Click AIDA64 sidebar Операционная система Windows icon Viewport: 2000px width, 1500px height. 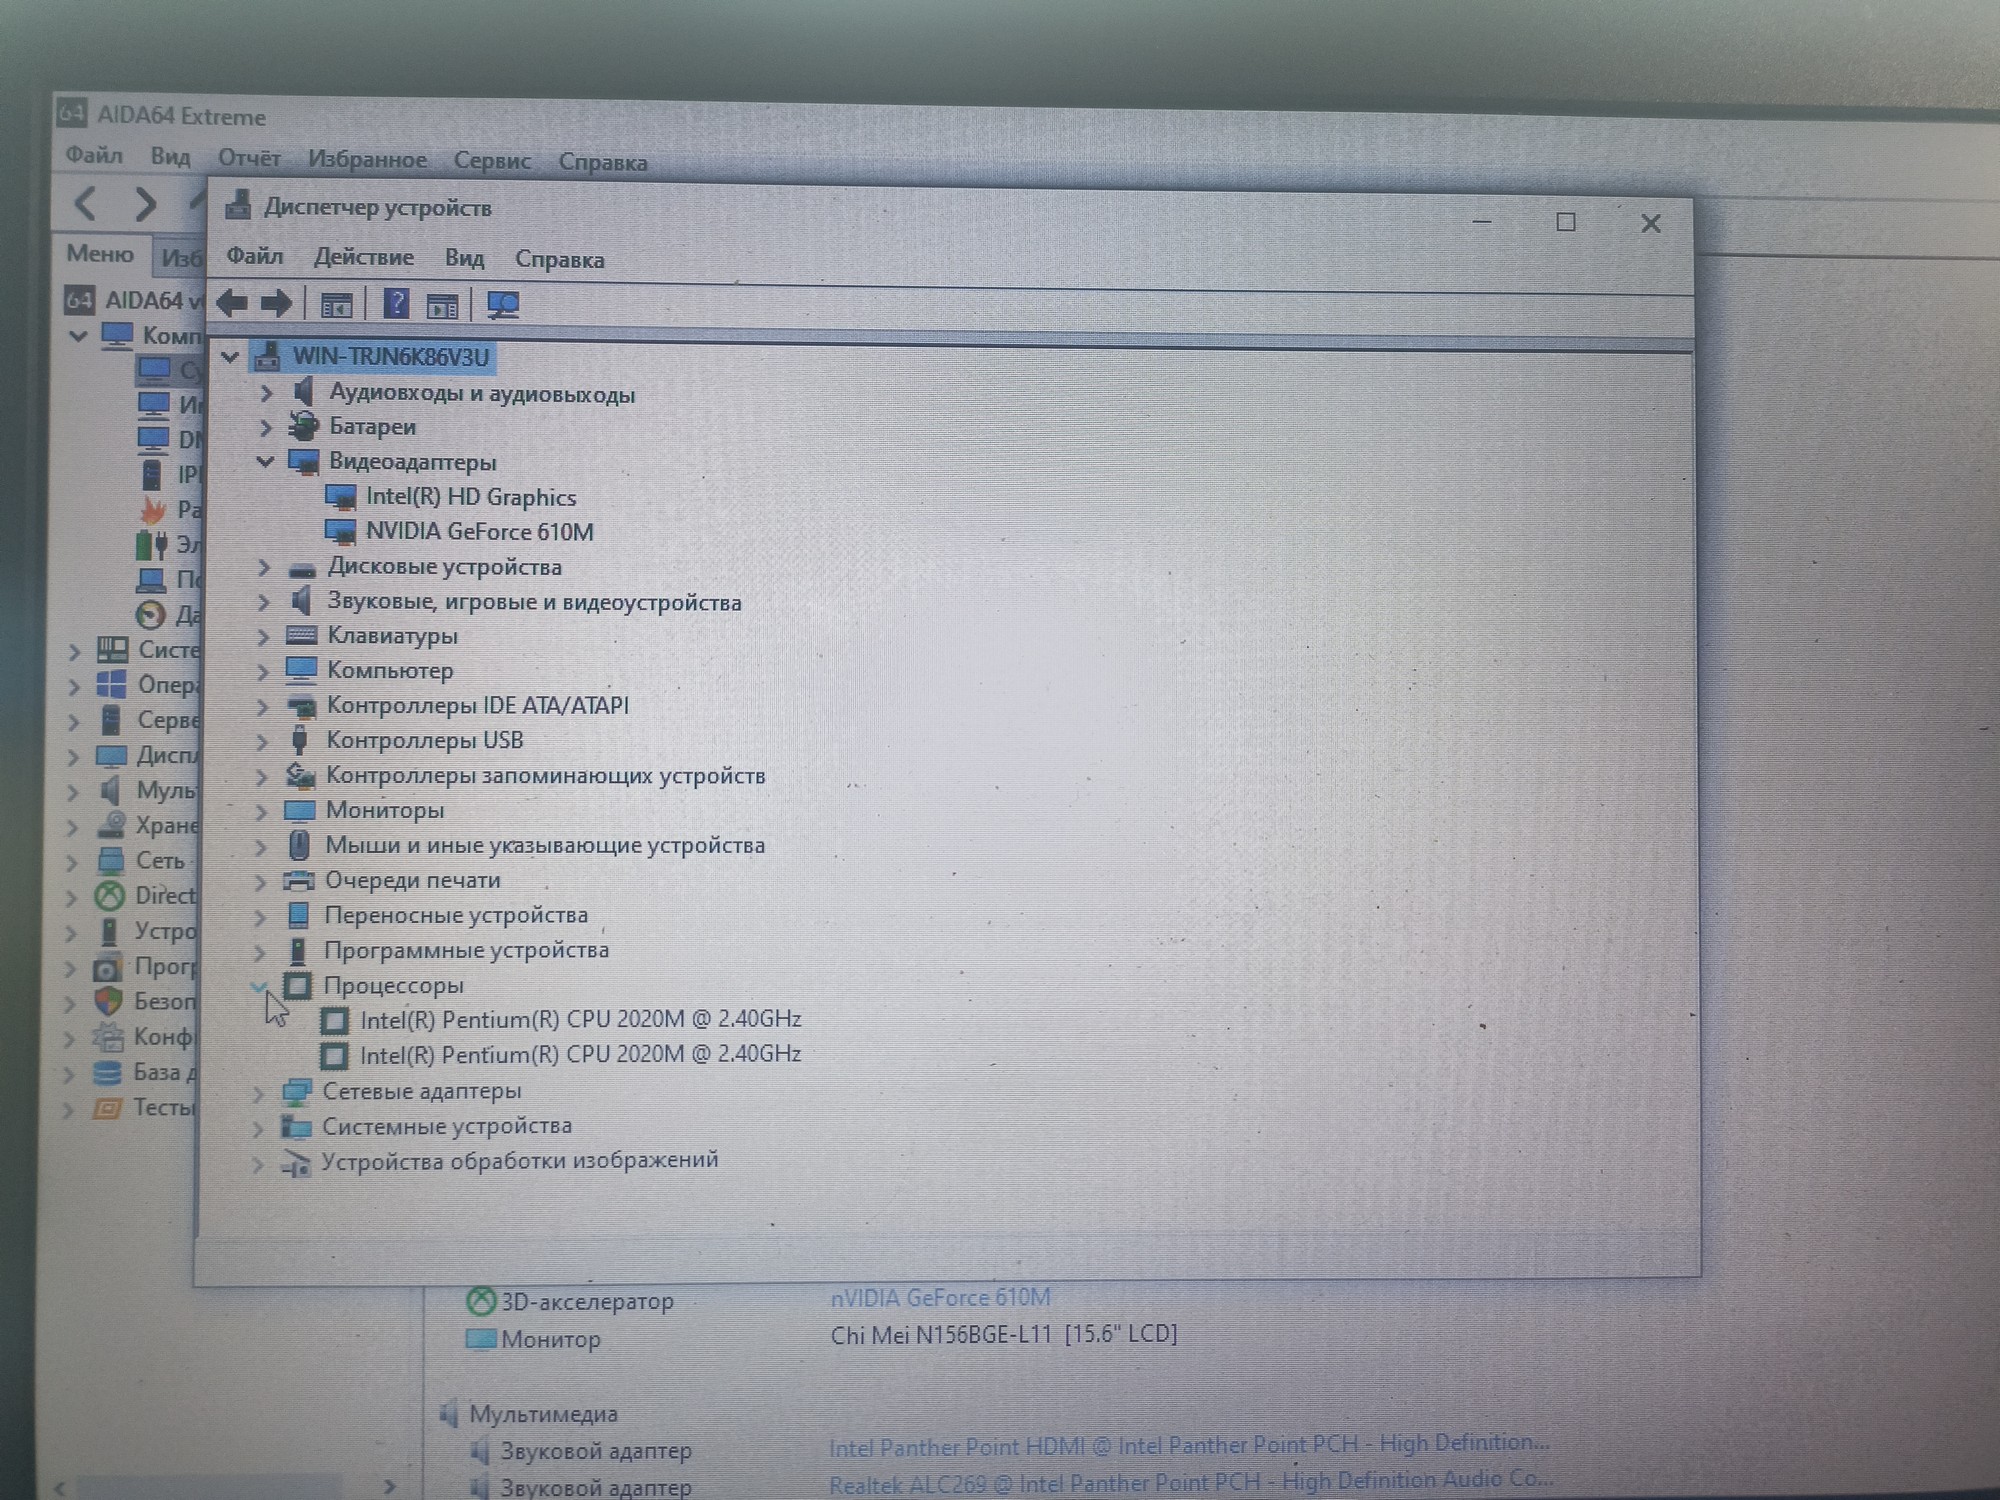[111, 685]
